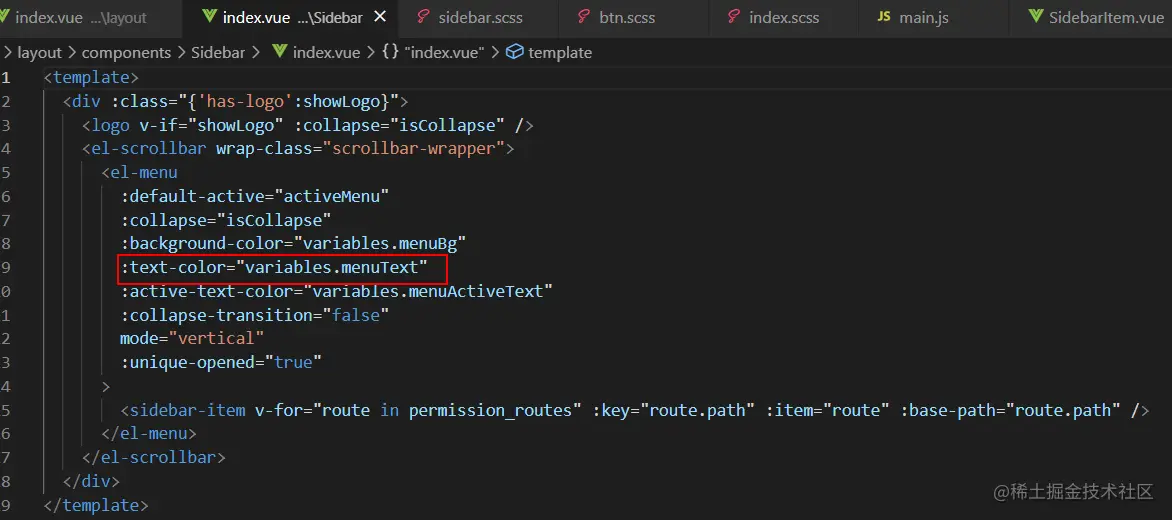Viewport: 1172px width, 520px height.
Task: Click the closing </template> tag
Action: pyautogui.click(x=96, y=506)
